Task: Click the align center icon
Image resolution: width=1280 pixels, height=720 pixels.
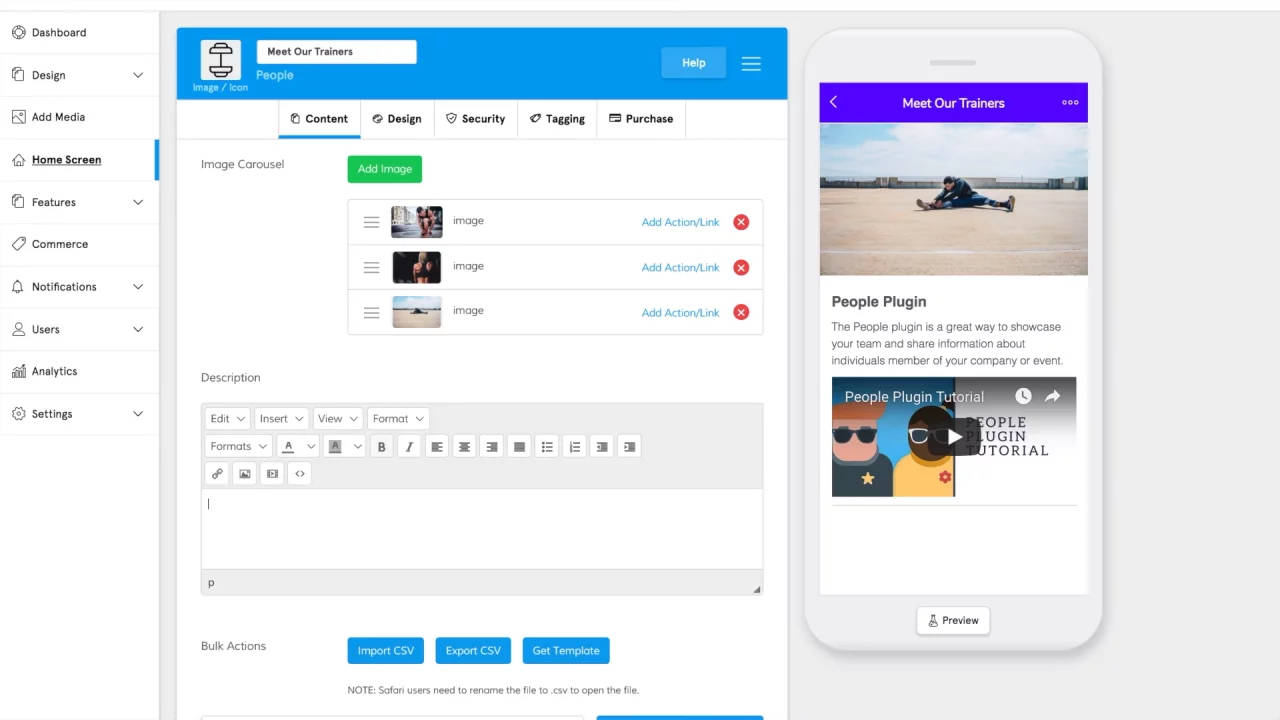Action: [x=464, y=446]
